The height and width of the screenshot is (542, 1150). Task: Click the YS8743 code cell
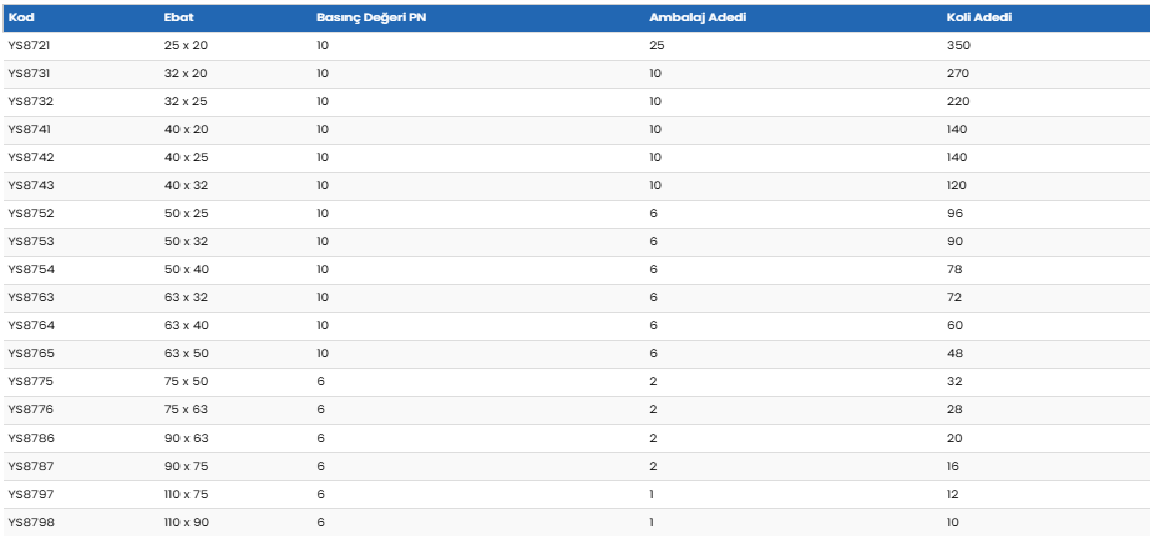[30, 185]
